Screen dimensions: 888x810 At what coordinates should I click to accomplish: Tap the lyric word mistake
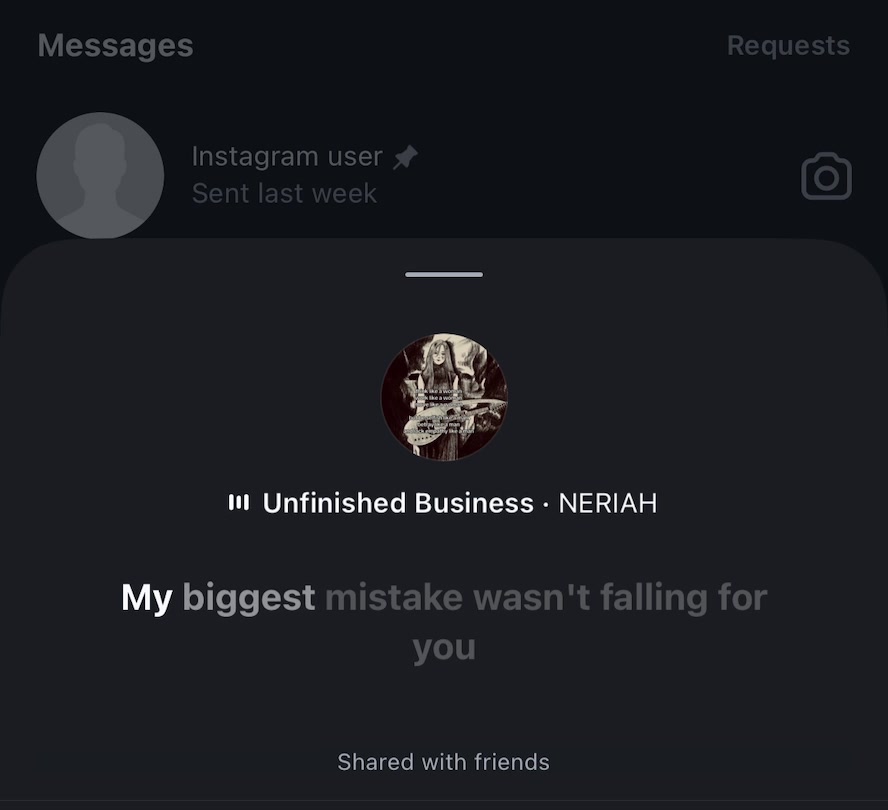(x=394, y=598)
